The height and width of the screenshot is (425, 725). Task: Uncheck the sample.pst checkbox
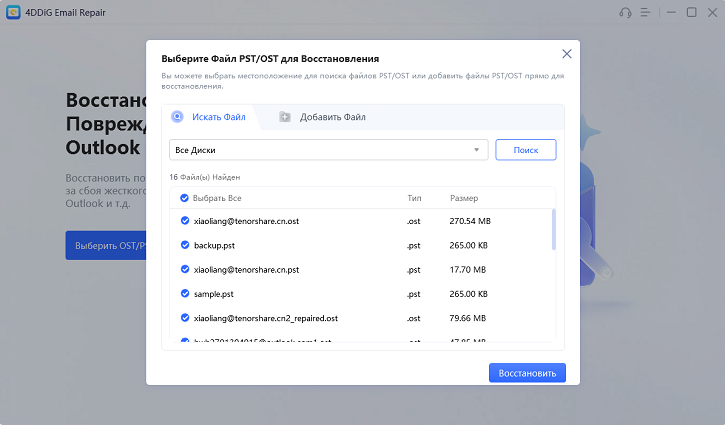click(185, 293)
